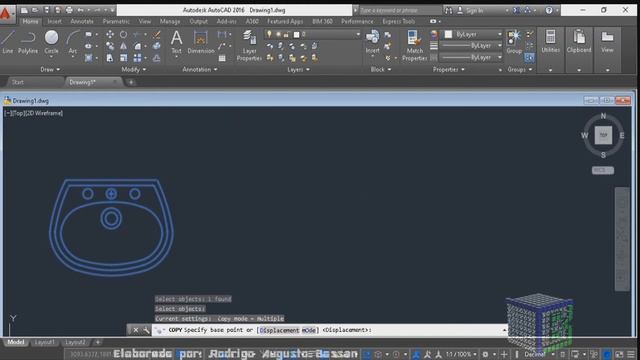The width and height of the screenshot is (640, 360).
Task: Expand the Block panel
Action: point(380,69)
